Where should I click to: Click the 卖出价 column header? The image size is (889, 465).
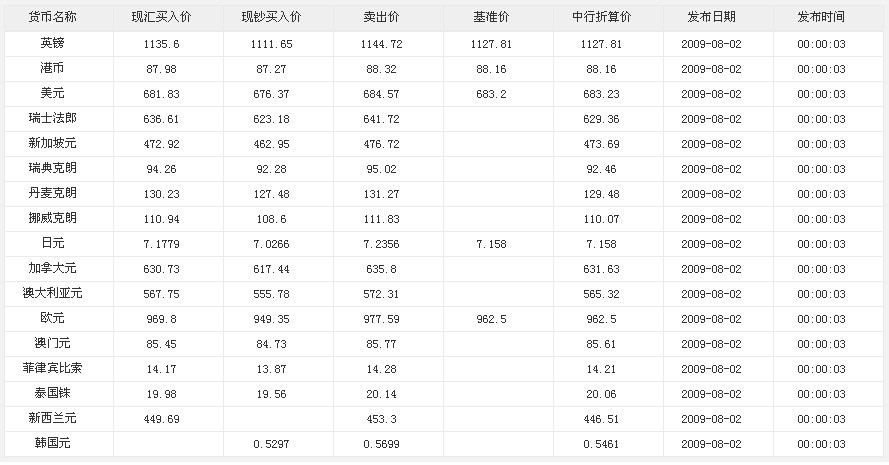[x=381, y=18]
